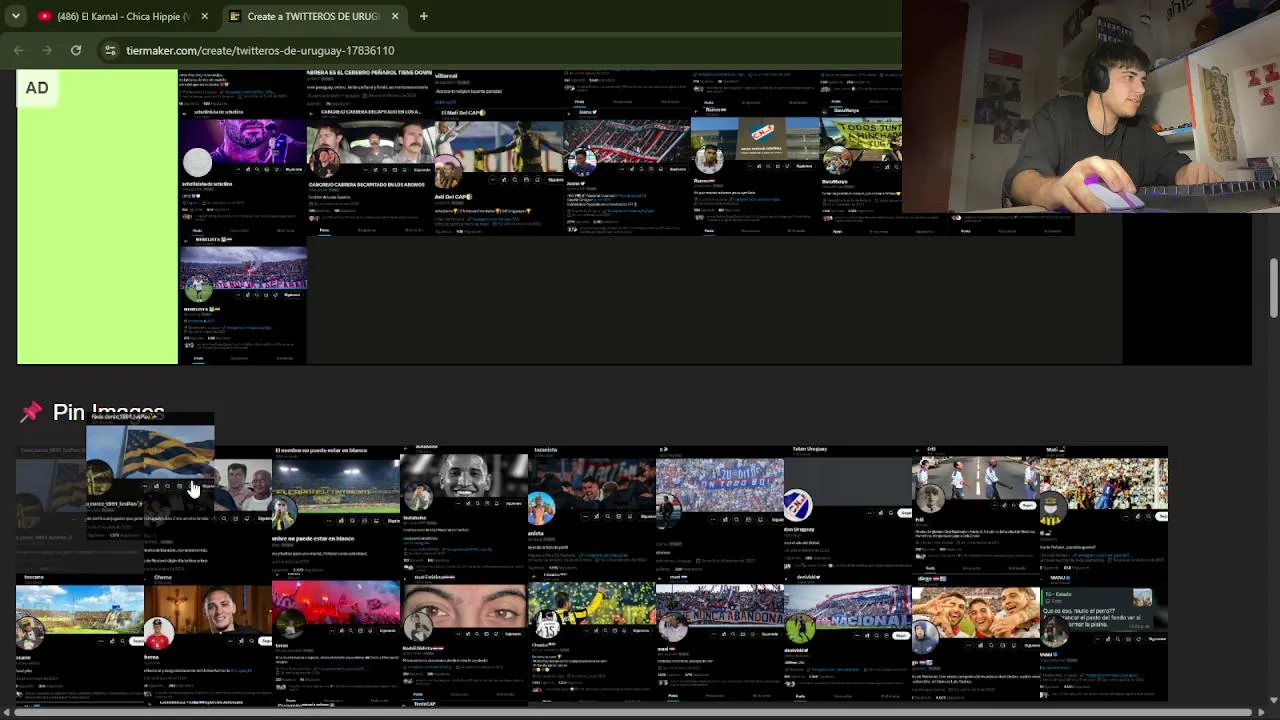The height and width of the screenshot is (720, 1280).
Task: Click the AD label
Action: click(x=37, y=88)
